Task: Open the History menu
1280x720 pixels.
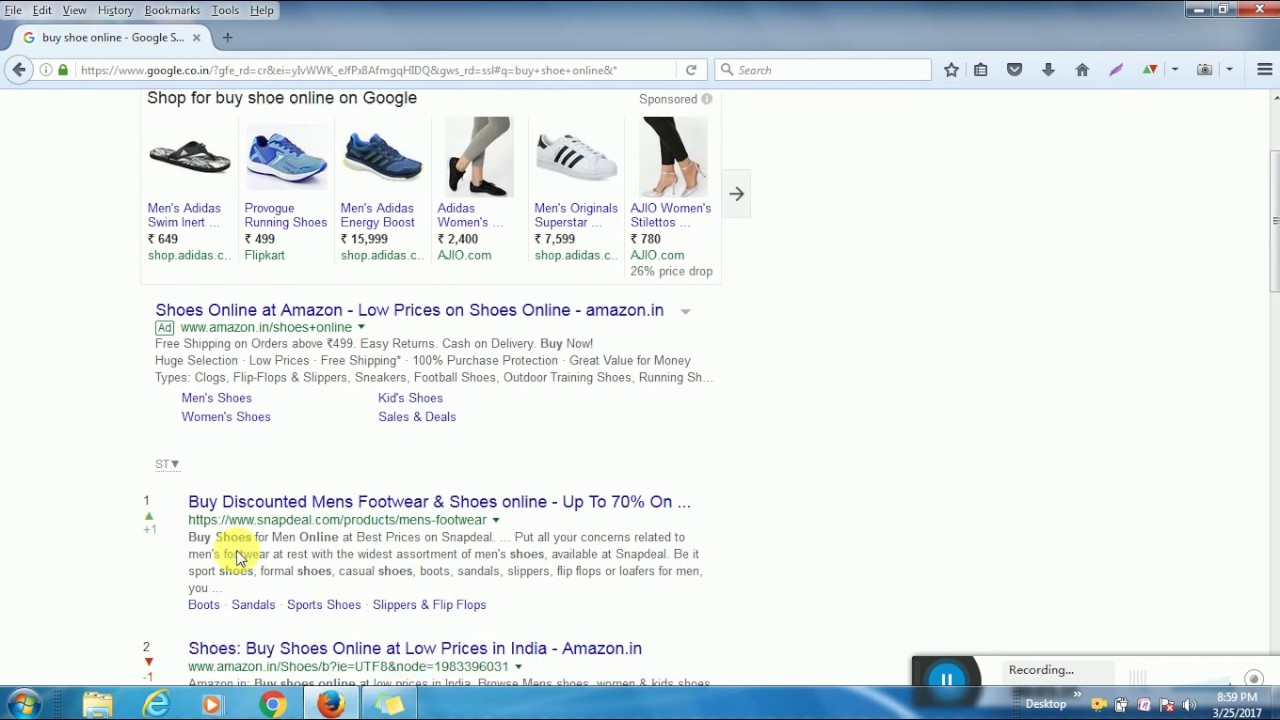Action: point(115,10)
